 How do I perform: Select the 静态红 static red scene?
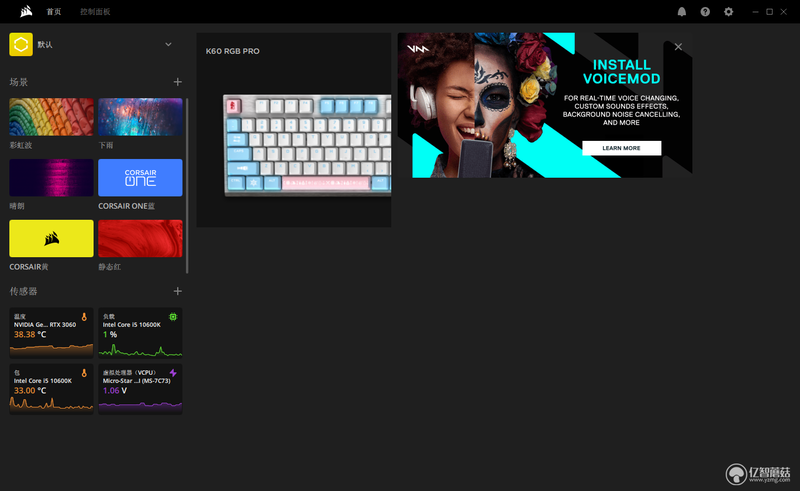140,238
